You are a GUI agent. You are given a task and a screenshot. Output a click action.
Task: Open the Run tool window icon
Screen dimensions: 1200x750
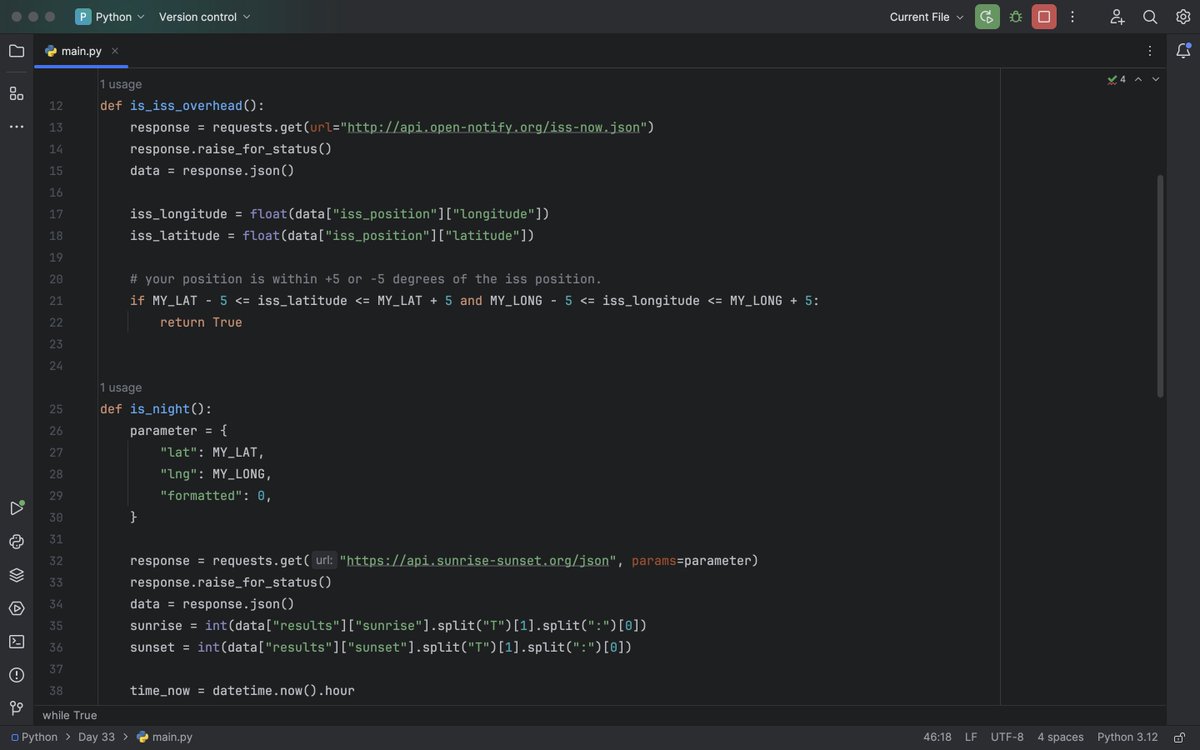(16, 508)
